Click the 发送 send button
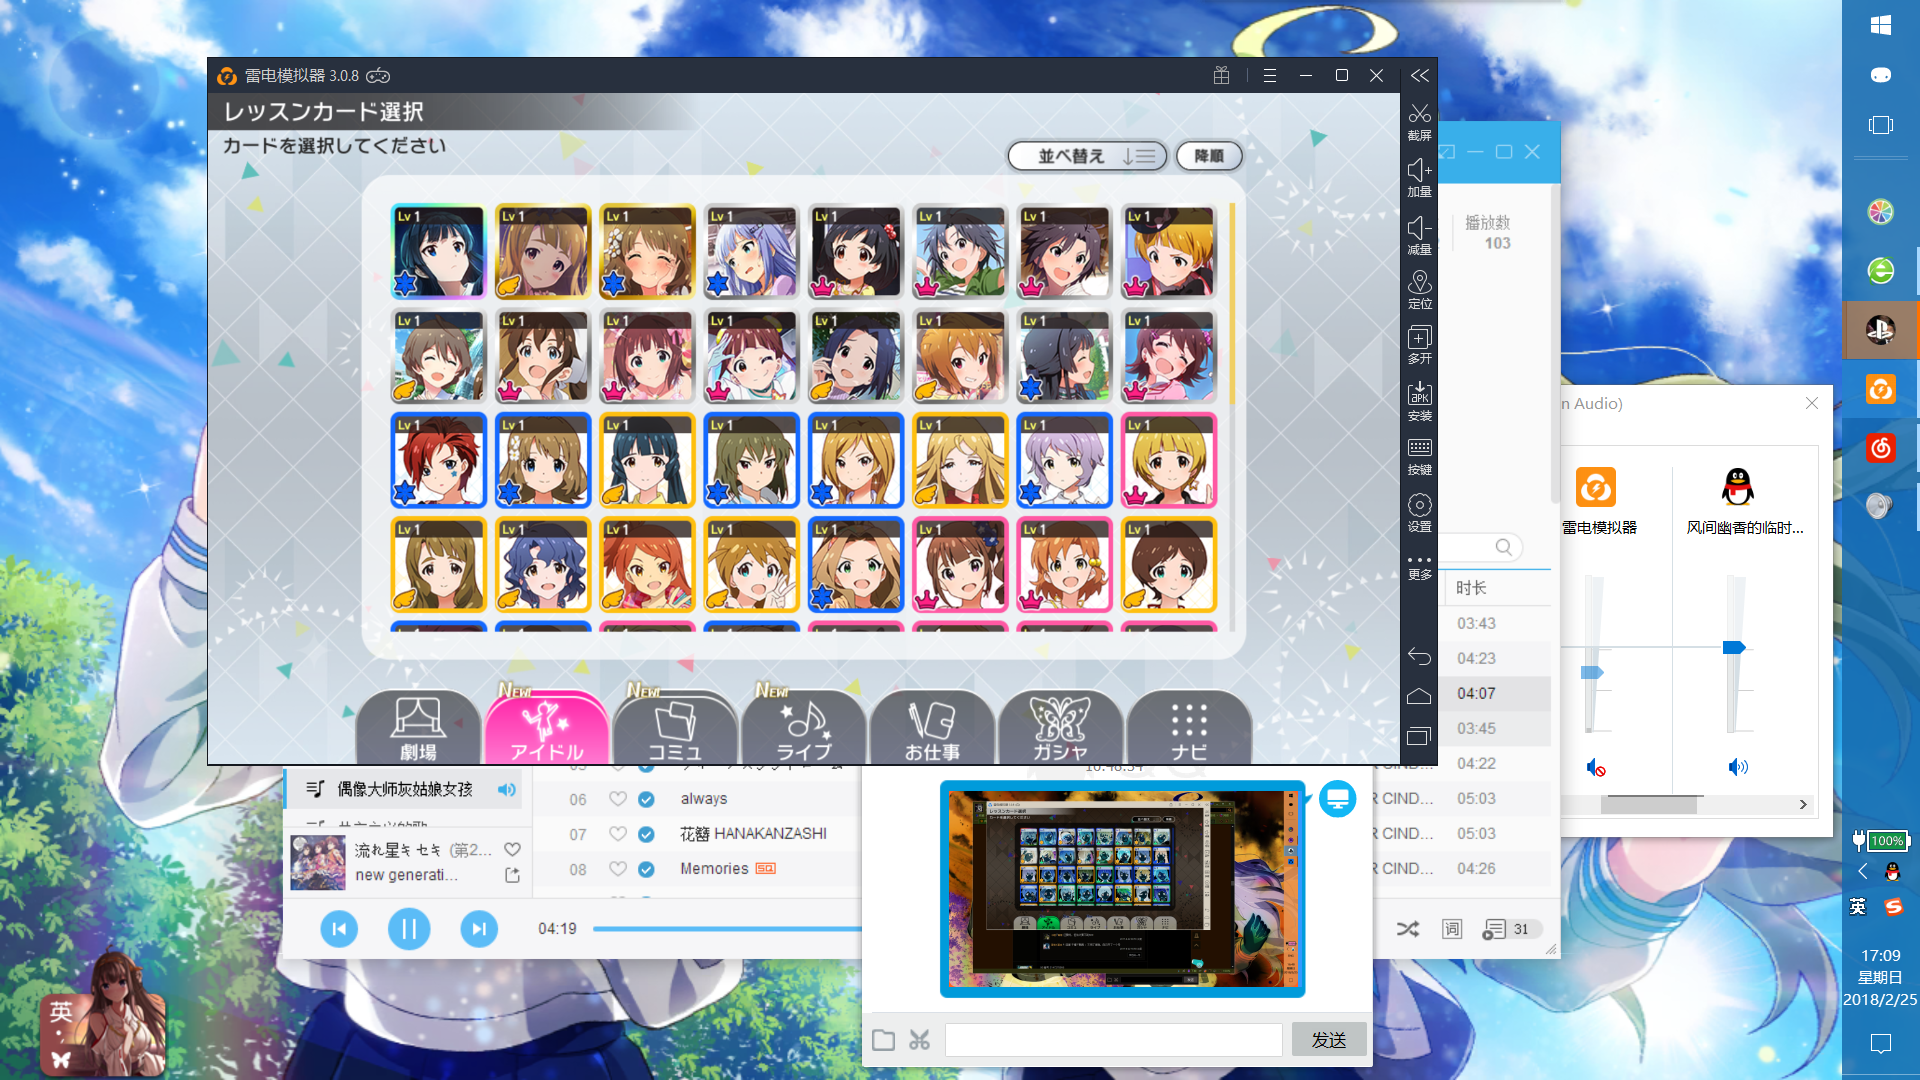 (1329, 1040)
